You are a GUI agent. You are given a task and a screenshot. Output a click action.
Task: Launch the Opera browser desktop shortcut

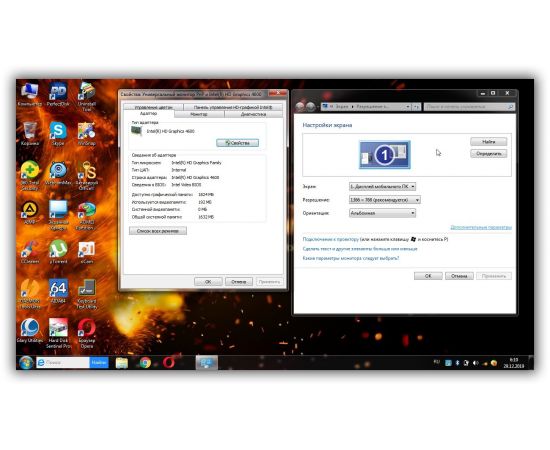click(86, 333)
